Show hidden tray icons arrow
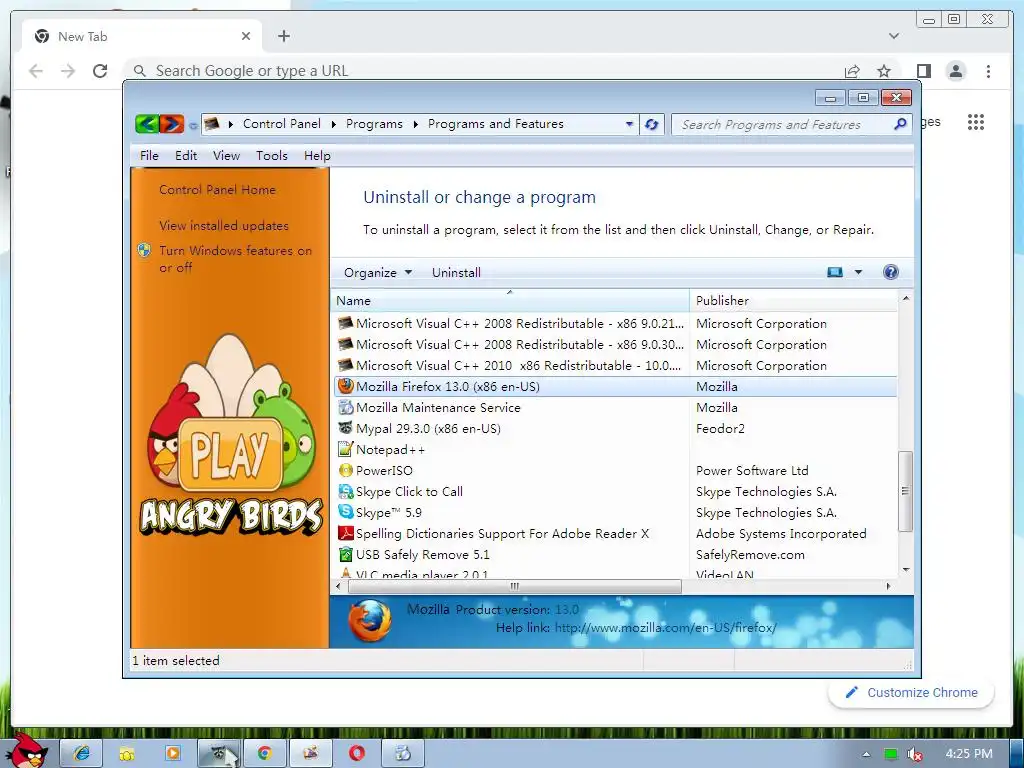Image resolution: width=1024 pixels, height=768 pixels. point(866,754)
